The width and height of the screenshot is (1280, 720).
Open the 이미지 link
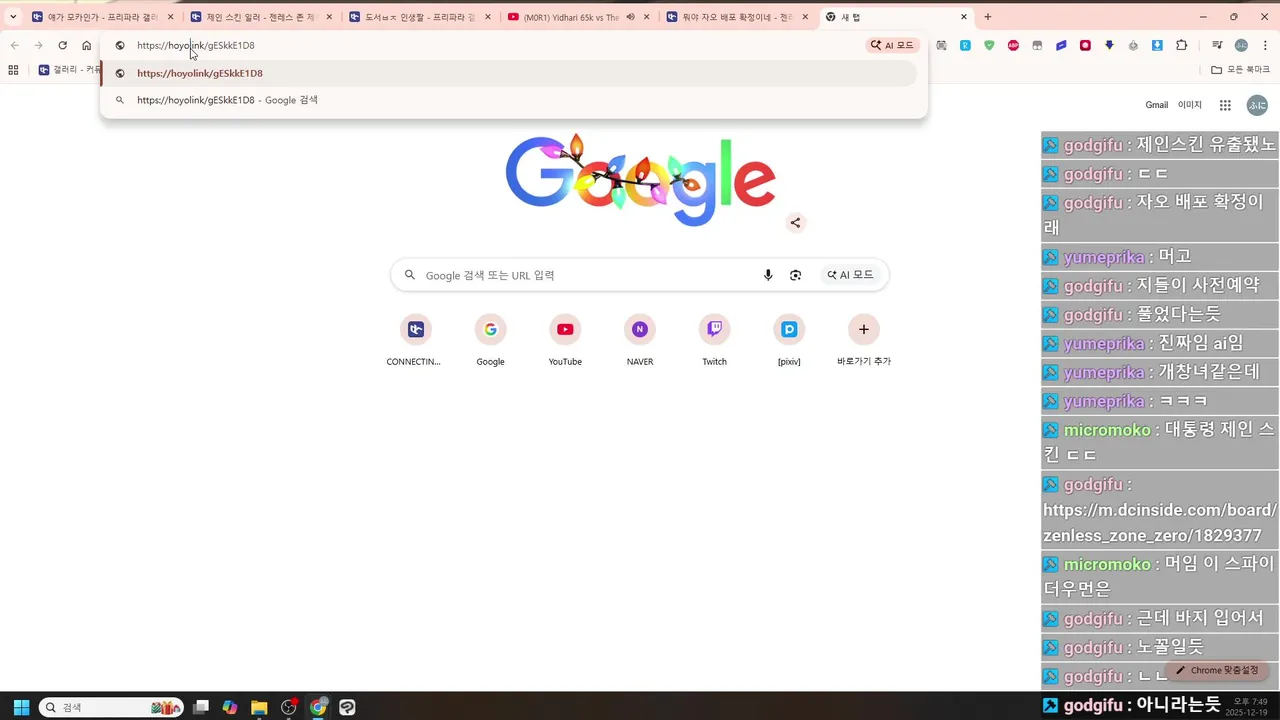(x=1190, y=105)
